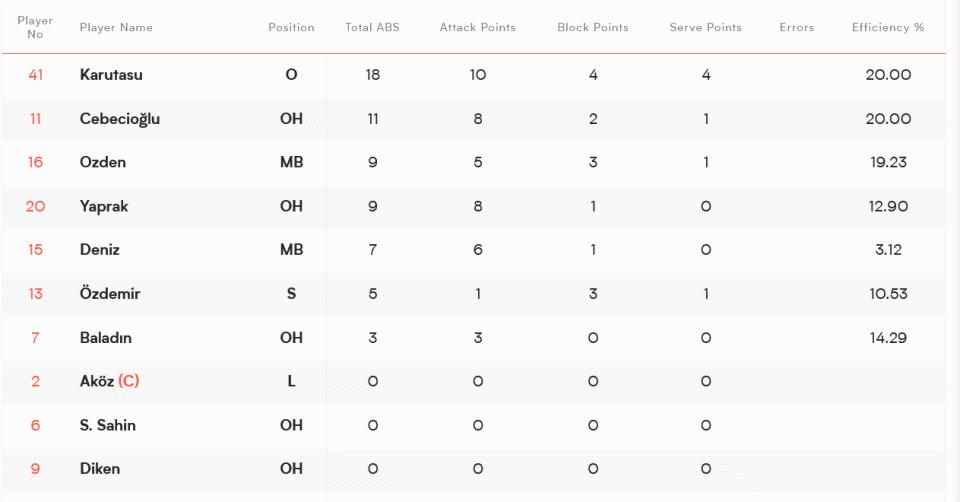Open the Cebecioğlu player row
The height and width of the screenshot is (502, 960).
click(x=474, y=119)
